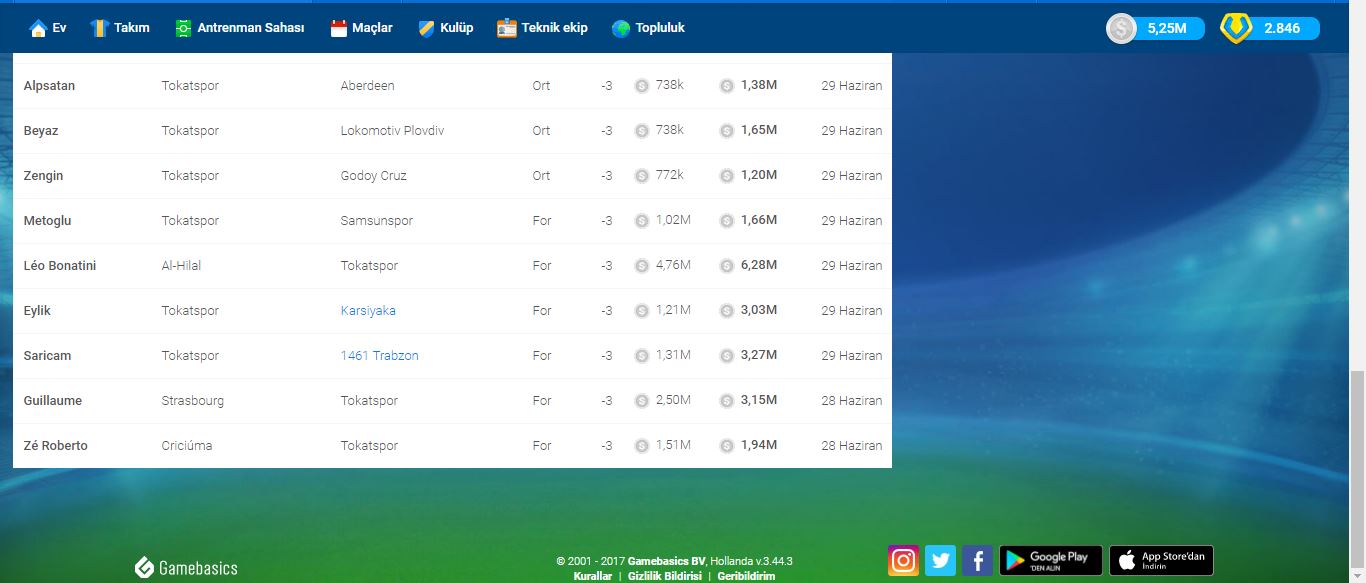The width and height of the screenshot is (1366, 583).
Task: Select player name Léo Bonatini
Action: coord(60,266)
